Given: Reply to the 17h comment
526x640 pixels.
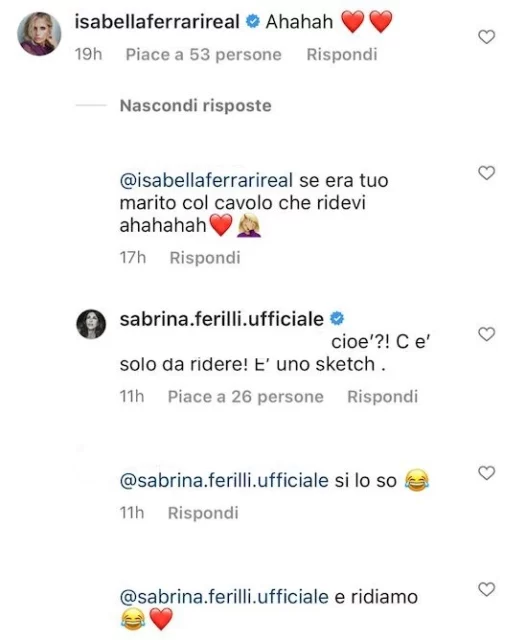Looking at the screenshot, I should coord(205,258).
